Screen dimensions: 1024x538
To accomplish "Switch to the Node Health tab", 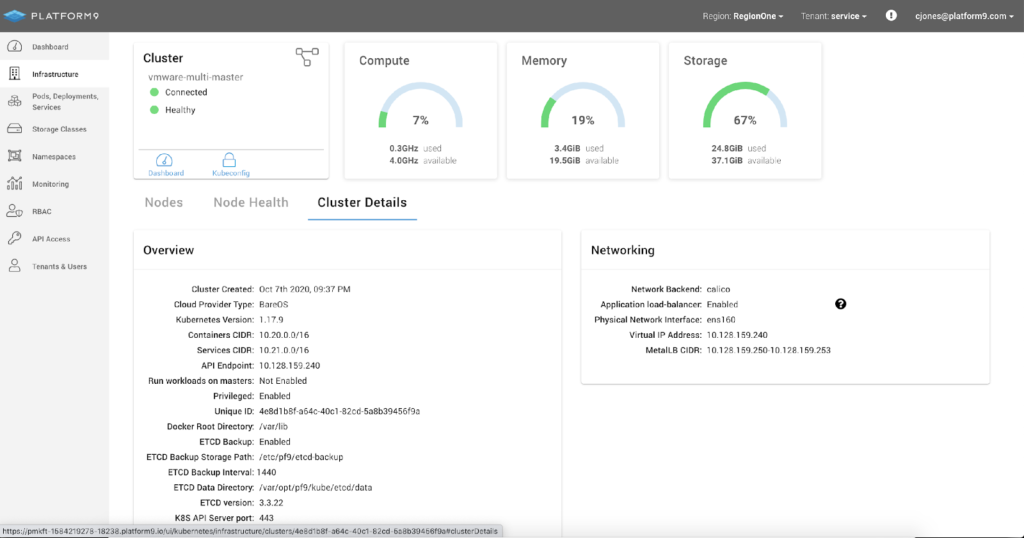I will 251,202.
